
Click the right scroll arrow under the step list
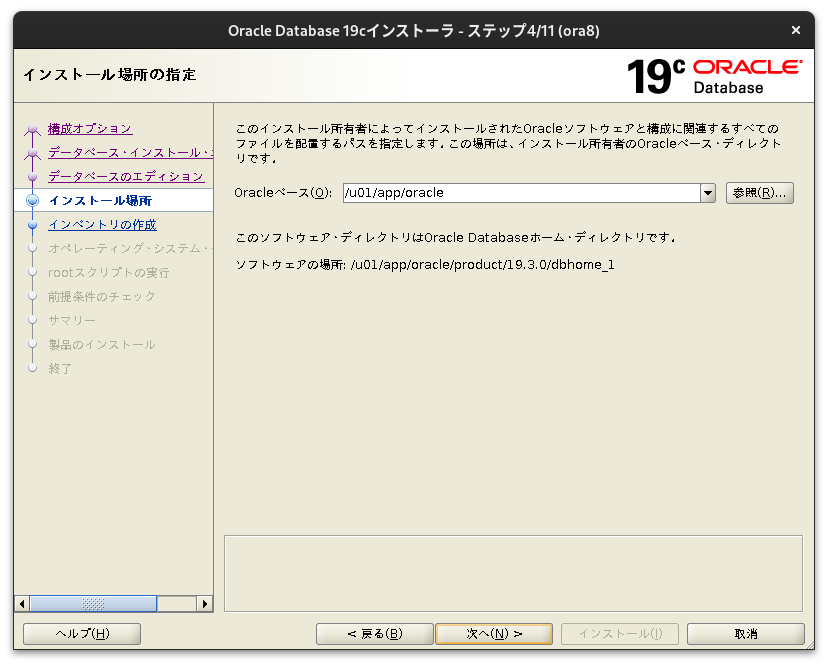[205, 603]
